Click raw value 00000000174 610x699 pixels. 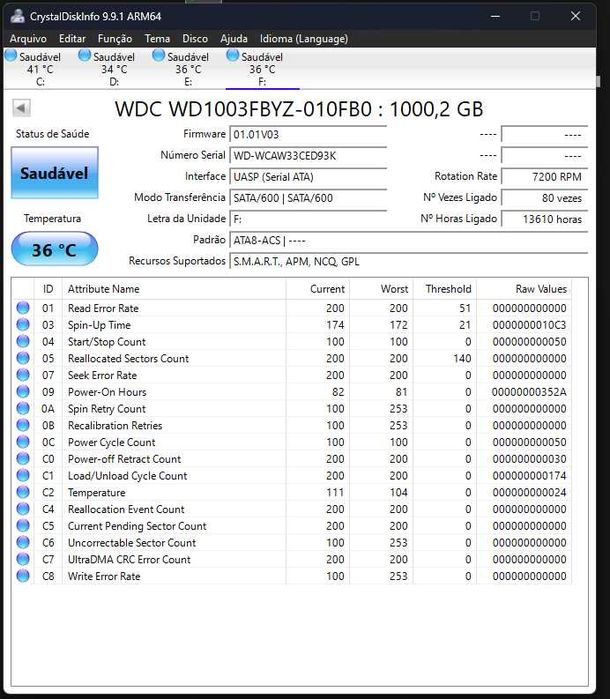pos(529,476)
